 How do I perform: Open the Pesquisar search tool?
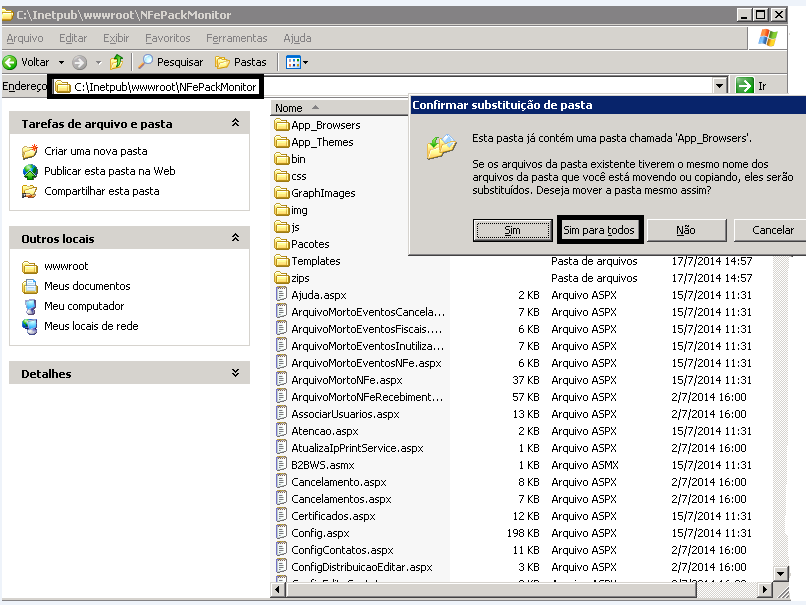[x=171, y=62]
